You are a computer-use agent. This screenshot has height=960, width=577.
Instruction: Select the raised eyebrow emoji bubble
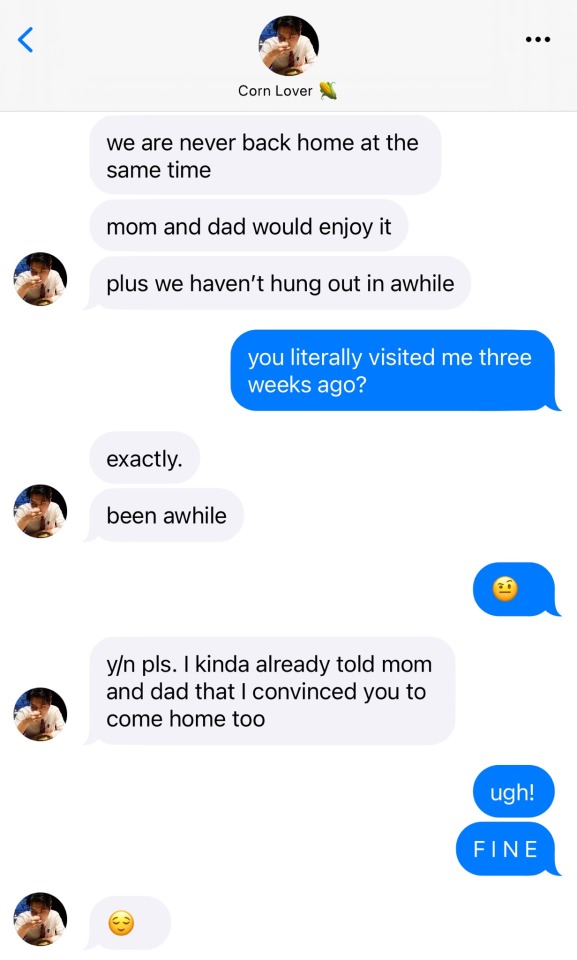[x=515, y=589]
